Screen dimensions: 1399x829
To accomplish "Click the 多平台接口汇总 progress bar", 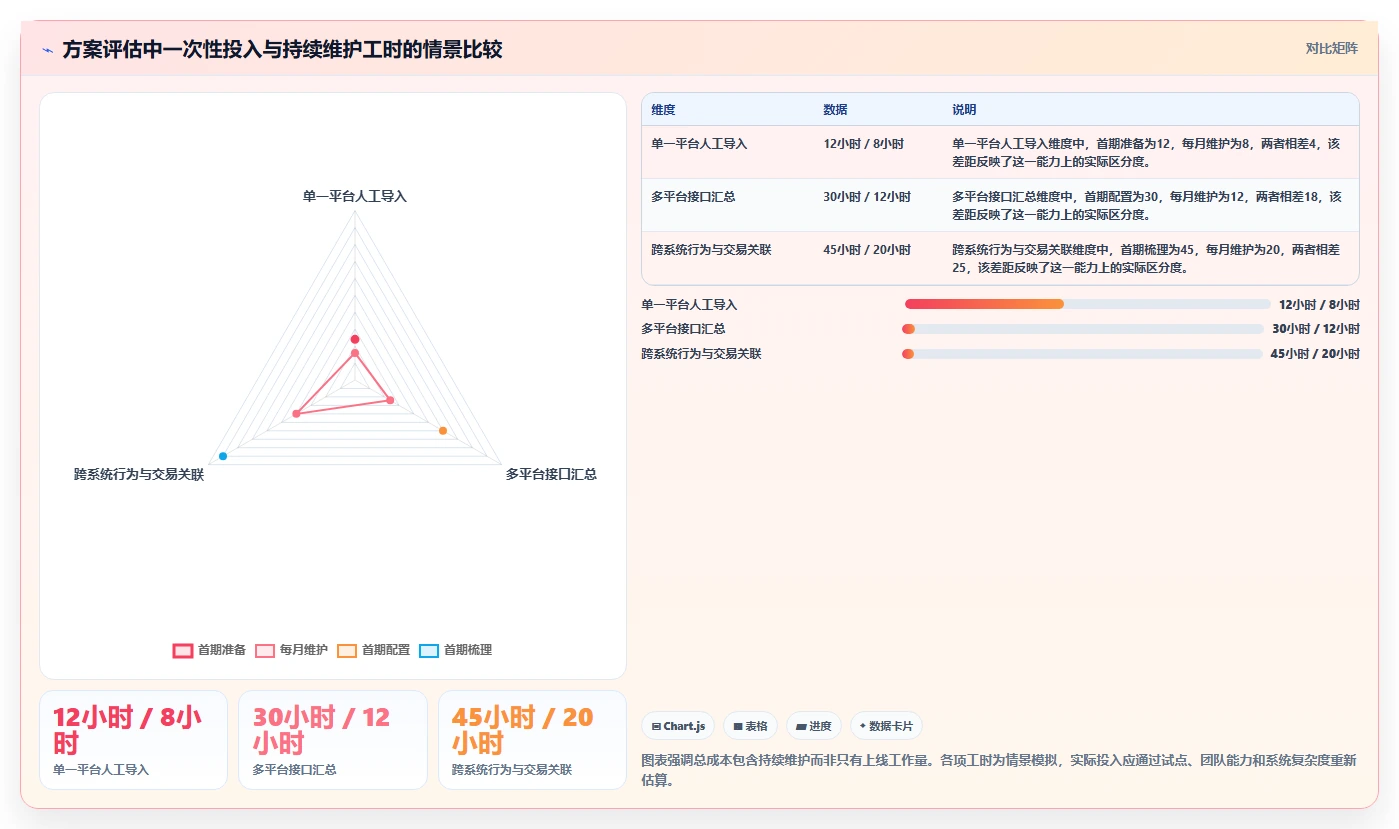I will [1082, 329].
